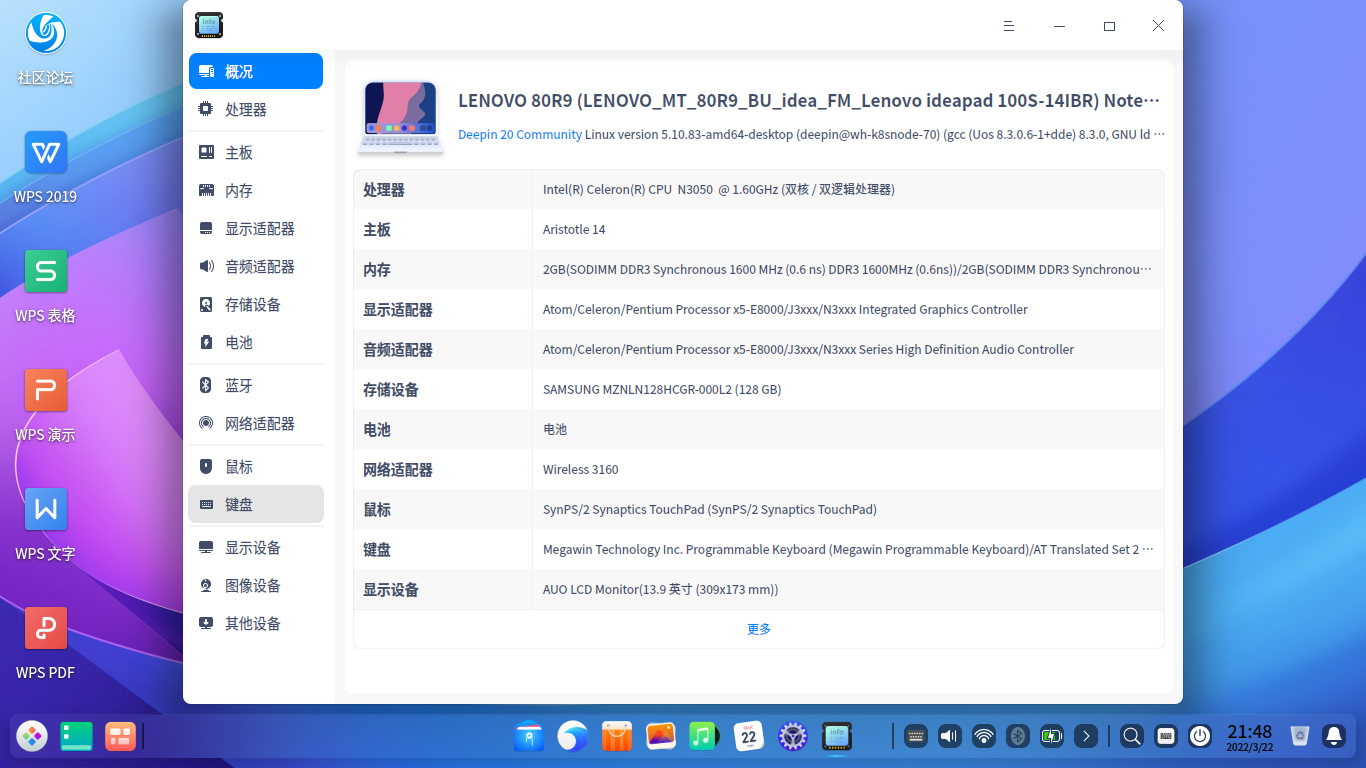Select 音频适配器 in the sidebar
Image resolution: width=1366 pixels, height=768 pixels.
256,267
